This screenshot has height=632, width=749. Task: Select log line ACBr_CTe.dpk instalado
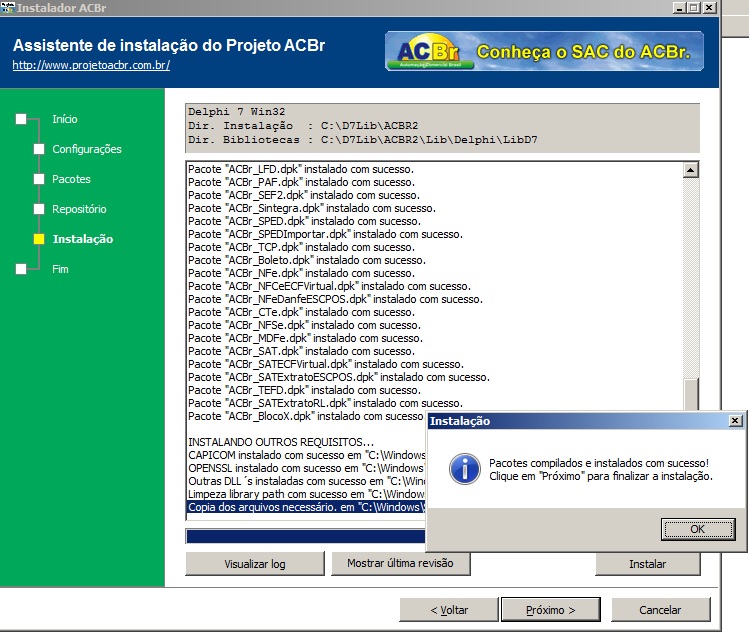[x=301, y=312]
